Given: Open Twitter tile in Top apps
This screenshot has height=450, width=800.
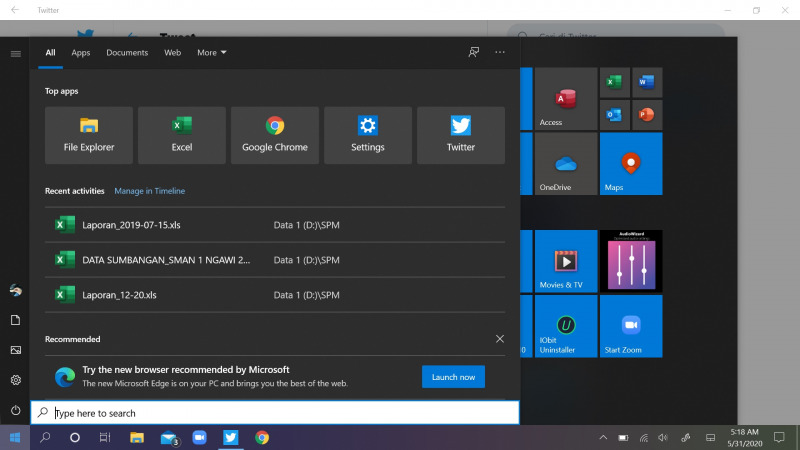Looking at the screenshot, I should 461,135.
